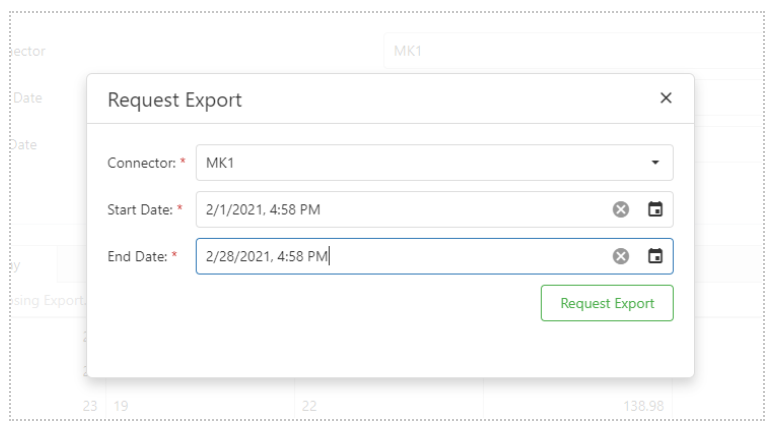Click the faded MK1 field behind dialog
Viewport: 783px width, 430px height.
(573, 50)
